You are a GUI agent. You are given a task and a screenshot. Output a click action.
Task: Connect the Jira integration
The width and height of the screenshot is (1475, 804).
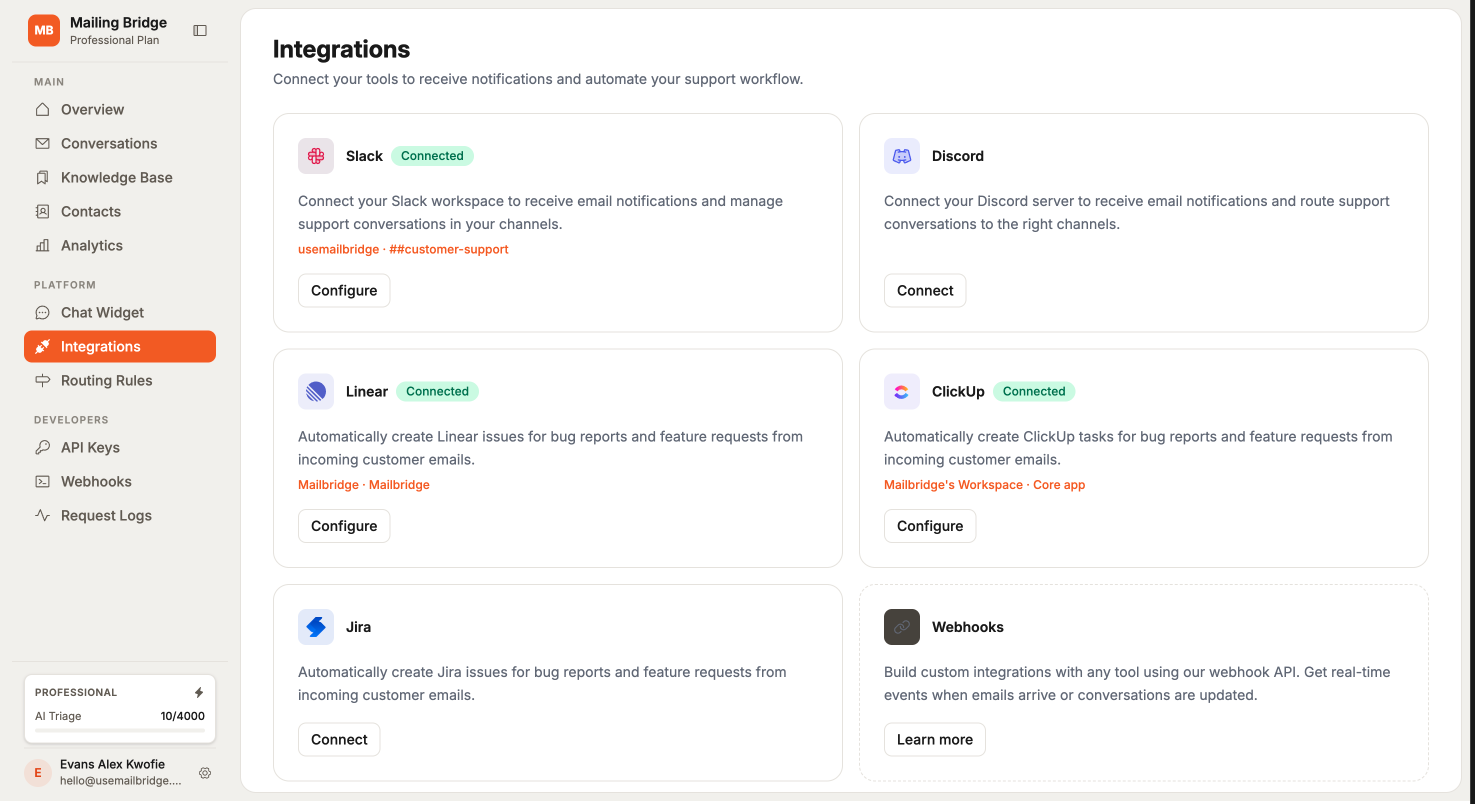[339, 739]
